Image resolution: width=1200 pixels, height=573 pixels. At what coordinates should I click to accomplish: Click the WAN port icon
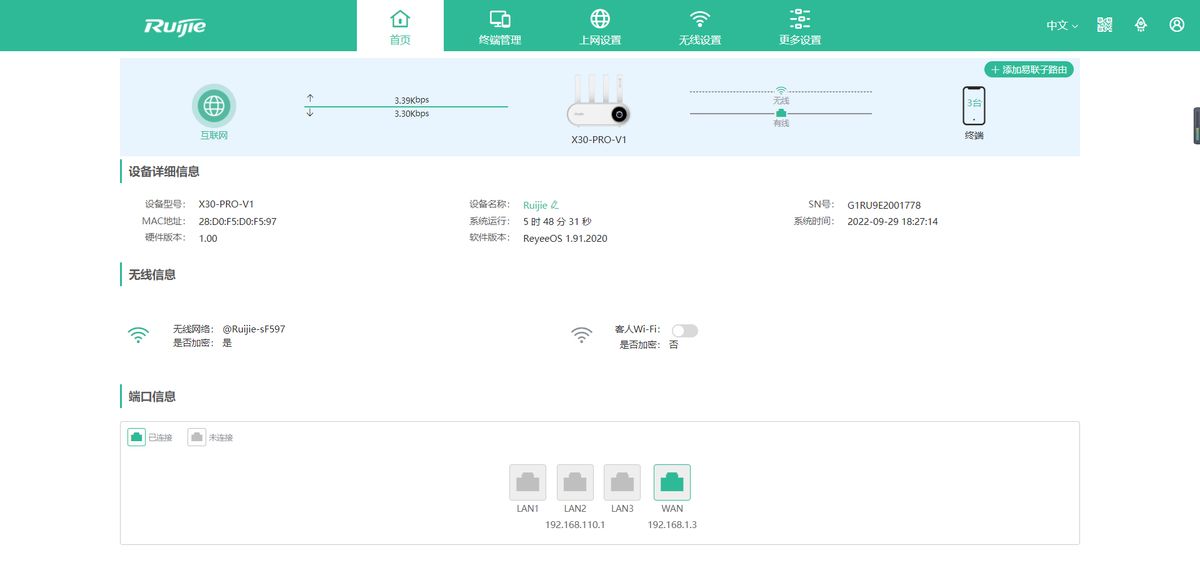coord(672,483)
